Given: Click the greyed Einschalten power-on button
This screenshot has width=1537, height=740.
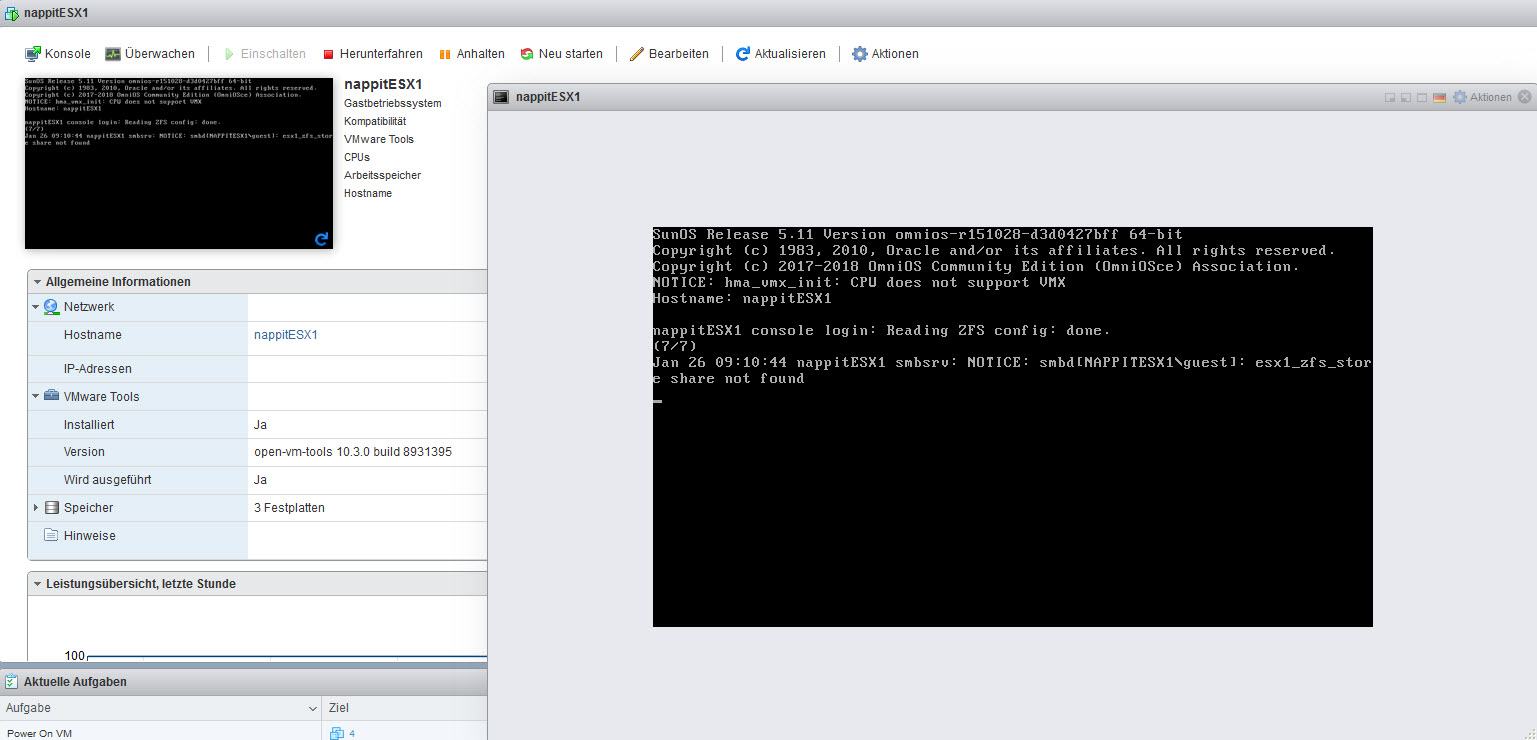Looking at the screenshot, I should 264,54.
